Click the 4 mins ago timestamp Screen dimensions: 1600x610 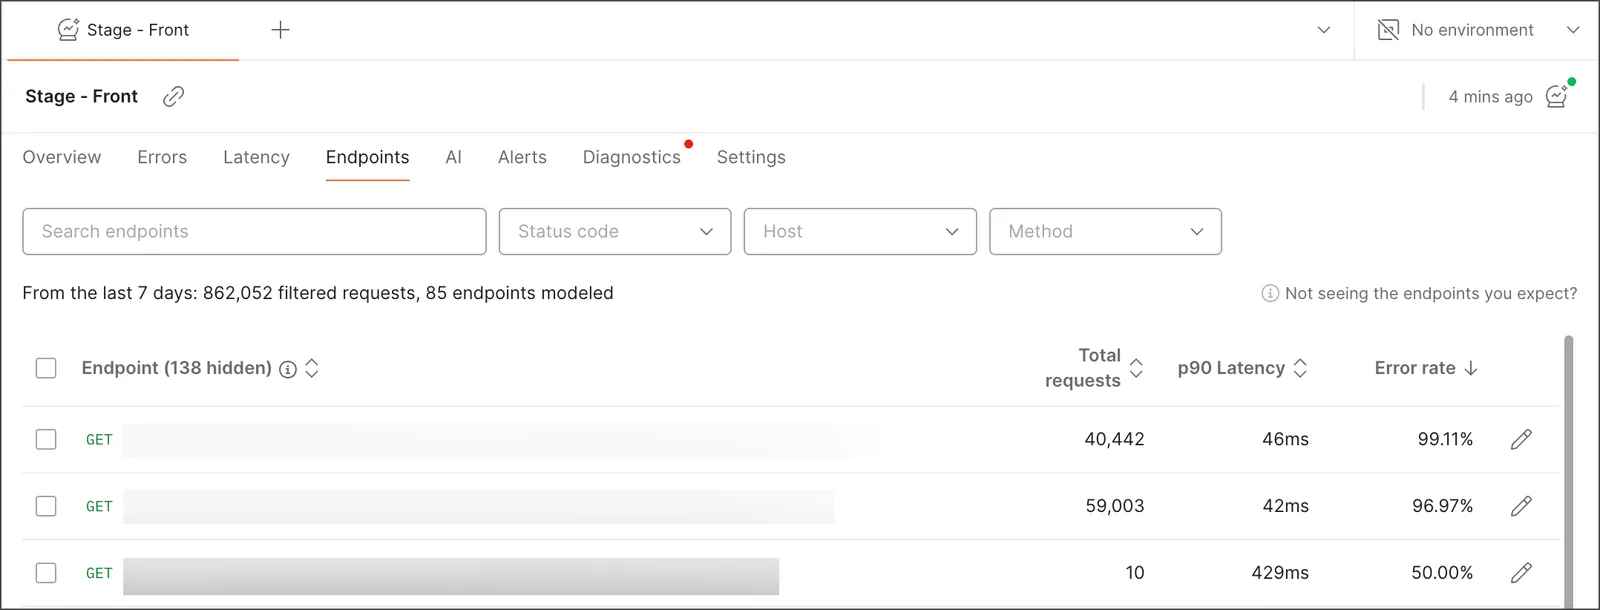click(1490, 96)
